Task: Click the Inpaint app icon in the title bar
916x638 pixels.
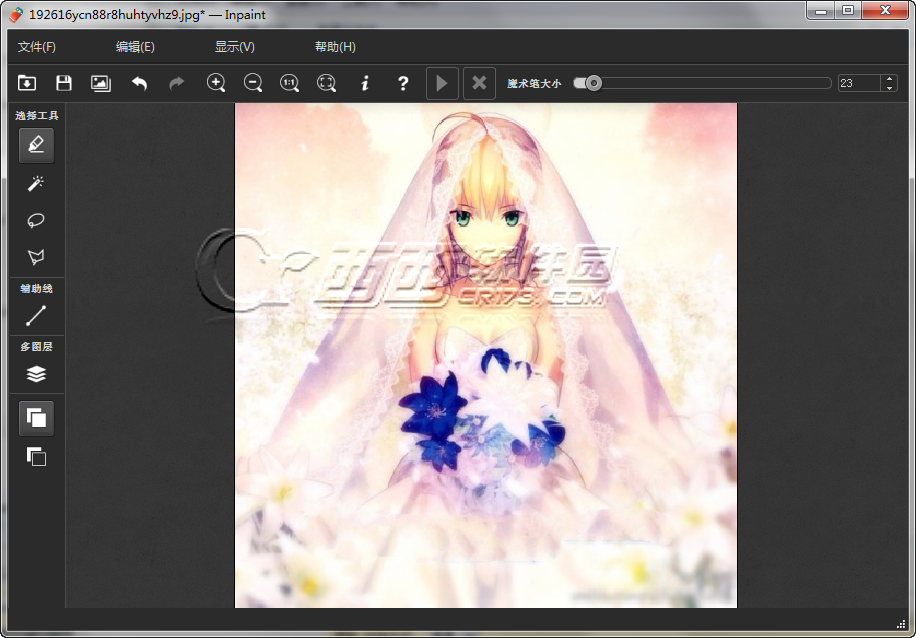Action: (16, 14)
